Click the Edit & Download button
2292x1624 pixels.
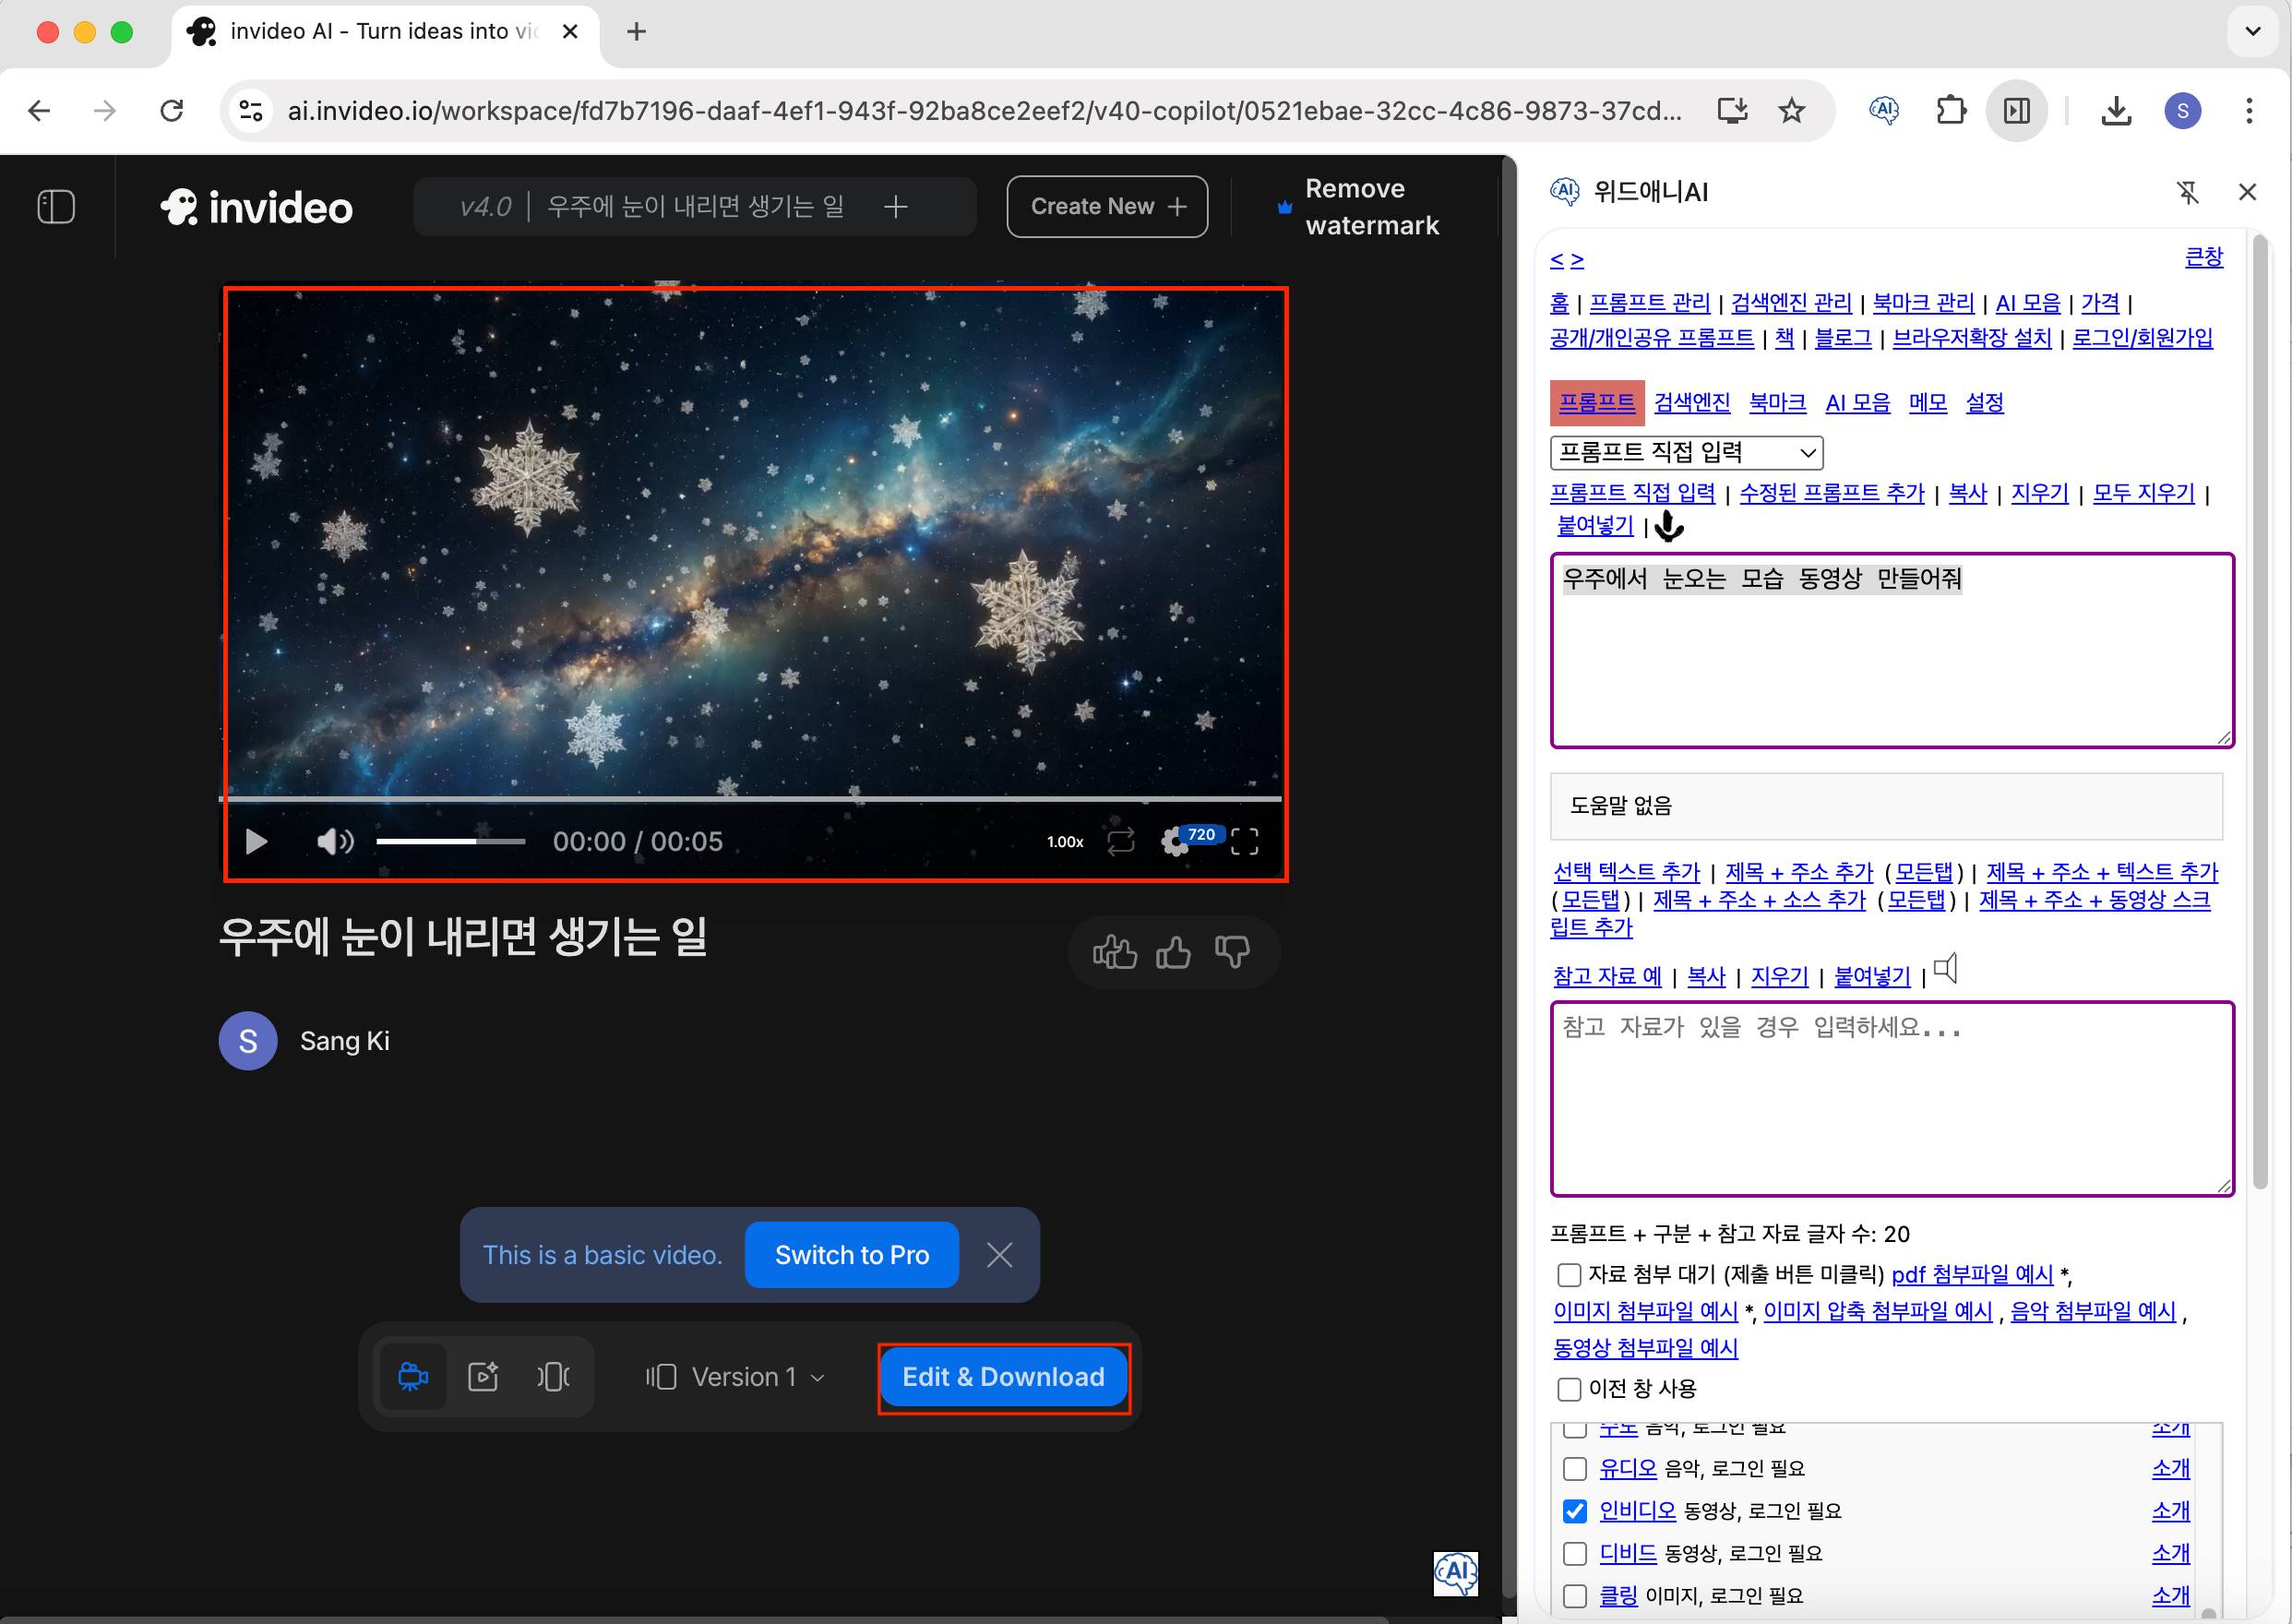click(x=1003, y=1377)
